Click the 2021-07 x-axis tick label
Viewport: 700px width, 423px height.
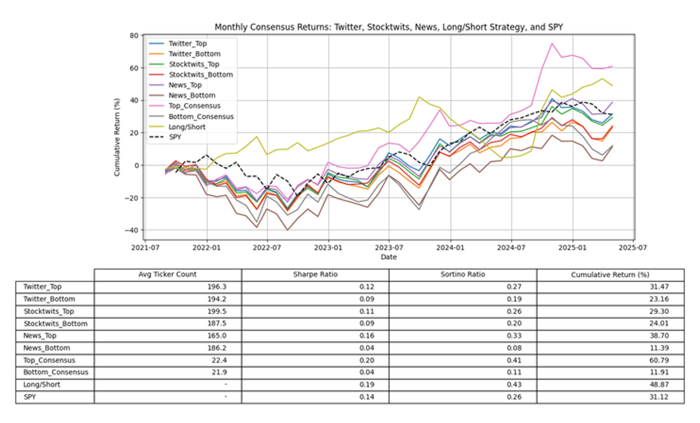146,247
